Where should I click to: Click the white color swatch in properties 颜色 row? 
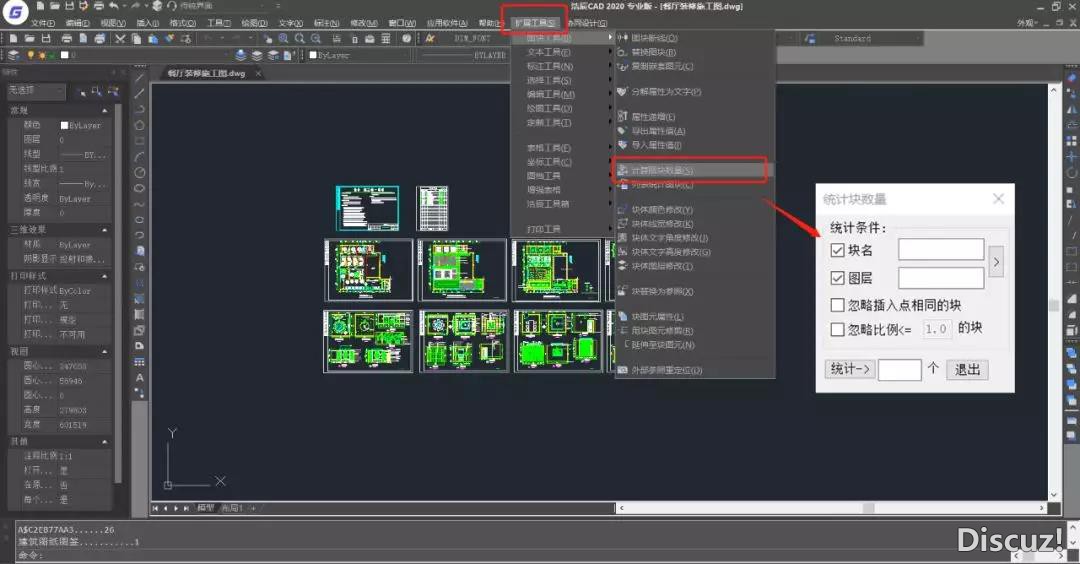(65, 126)
